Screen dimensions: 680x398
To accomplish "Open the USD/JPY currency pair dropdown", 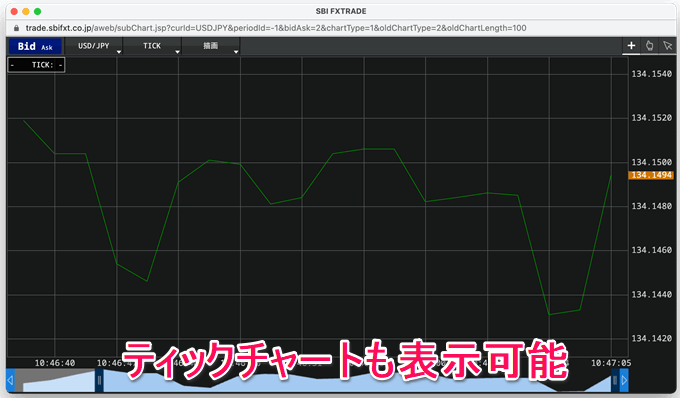I will (x=94, y=46).
